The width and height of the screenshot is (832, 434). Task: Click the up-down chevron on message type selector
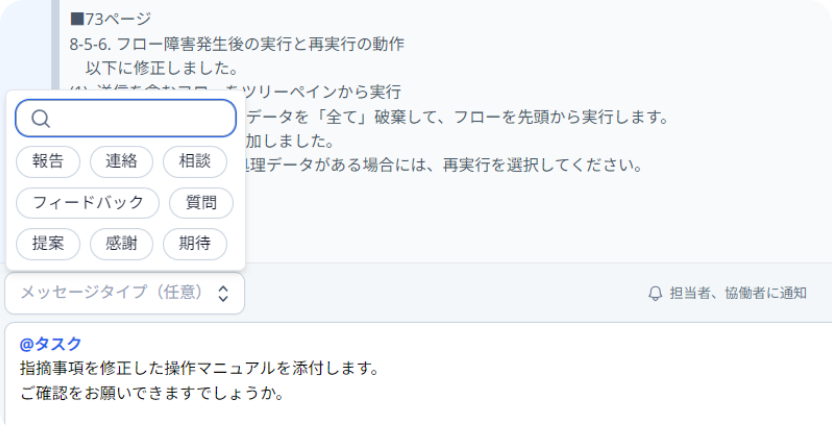pyautogui.click(x=223, y=293)
